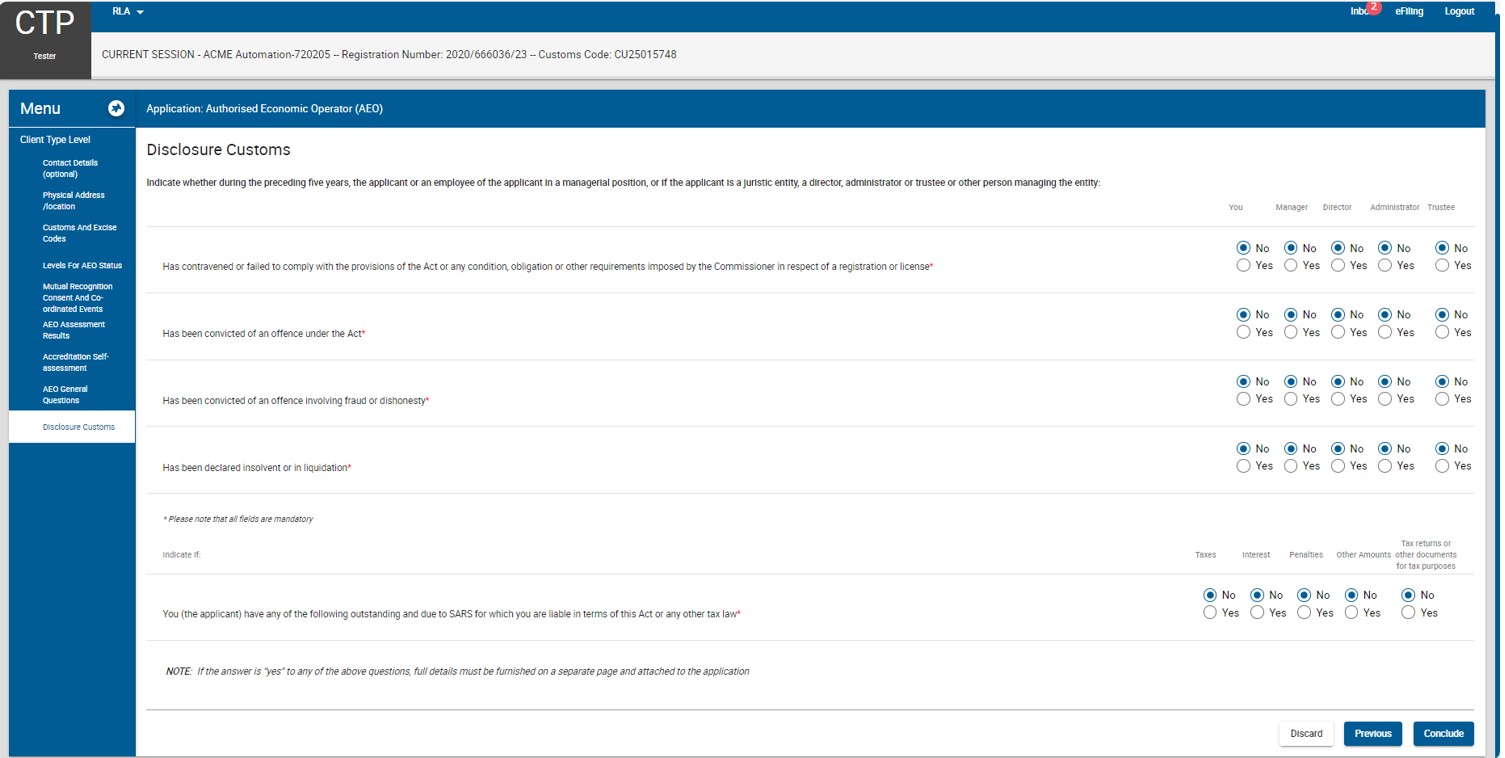
Task: Click 'Application: Authorised Economic Operator (AEO)' title
Action: click(x=264, y=109)
